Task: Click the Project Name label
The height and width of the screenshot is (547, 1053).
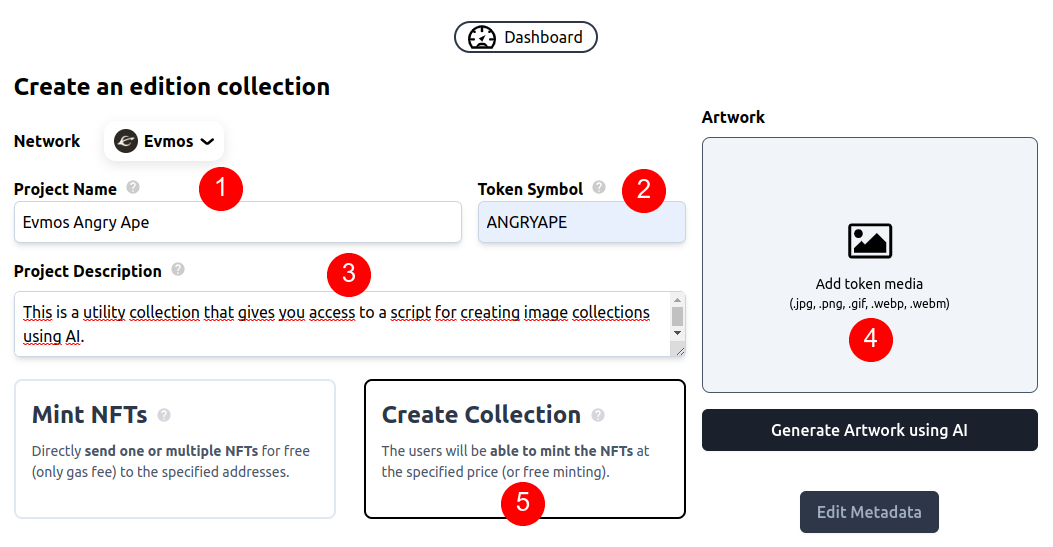Action: coord(65,190)
